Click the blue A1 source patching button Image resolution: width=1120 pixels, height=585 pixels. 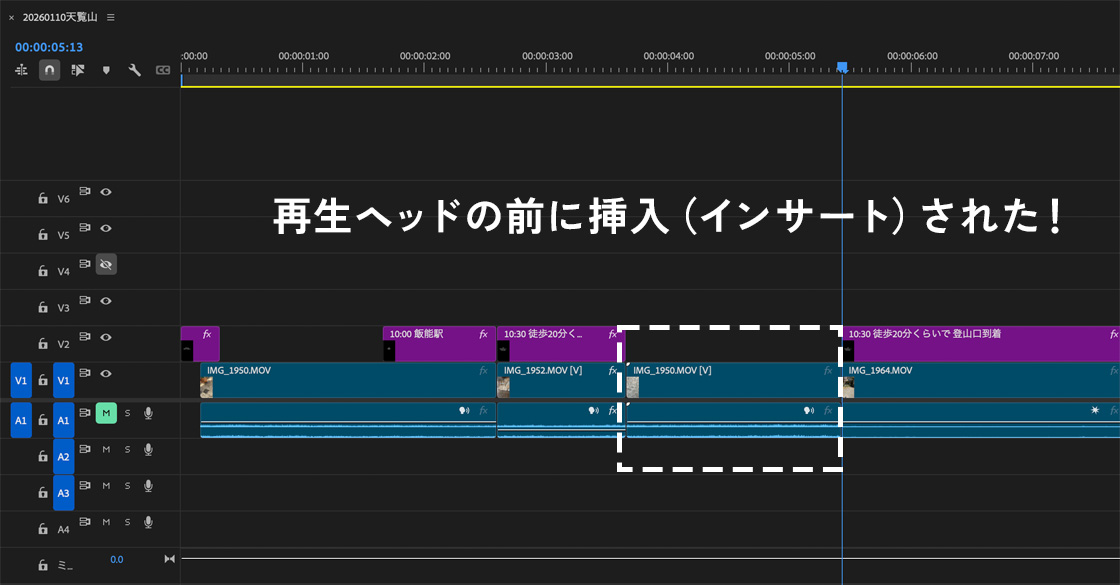click(x=21, y=421)
